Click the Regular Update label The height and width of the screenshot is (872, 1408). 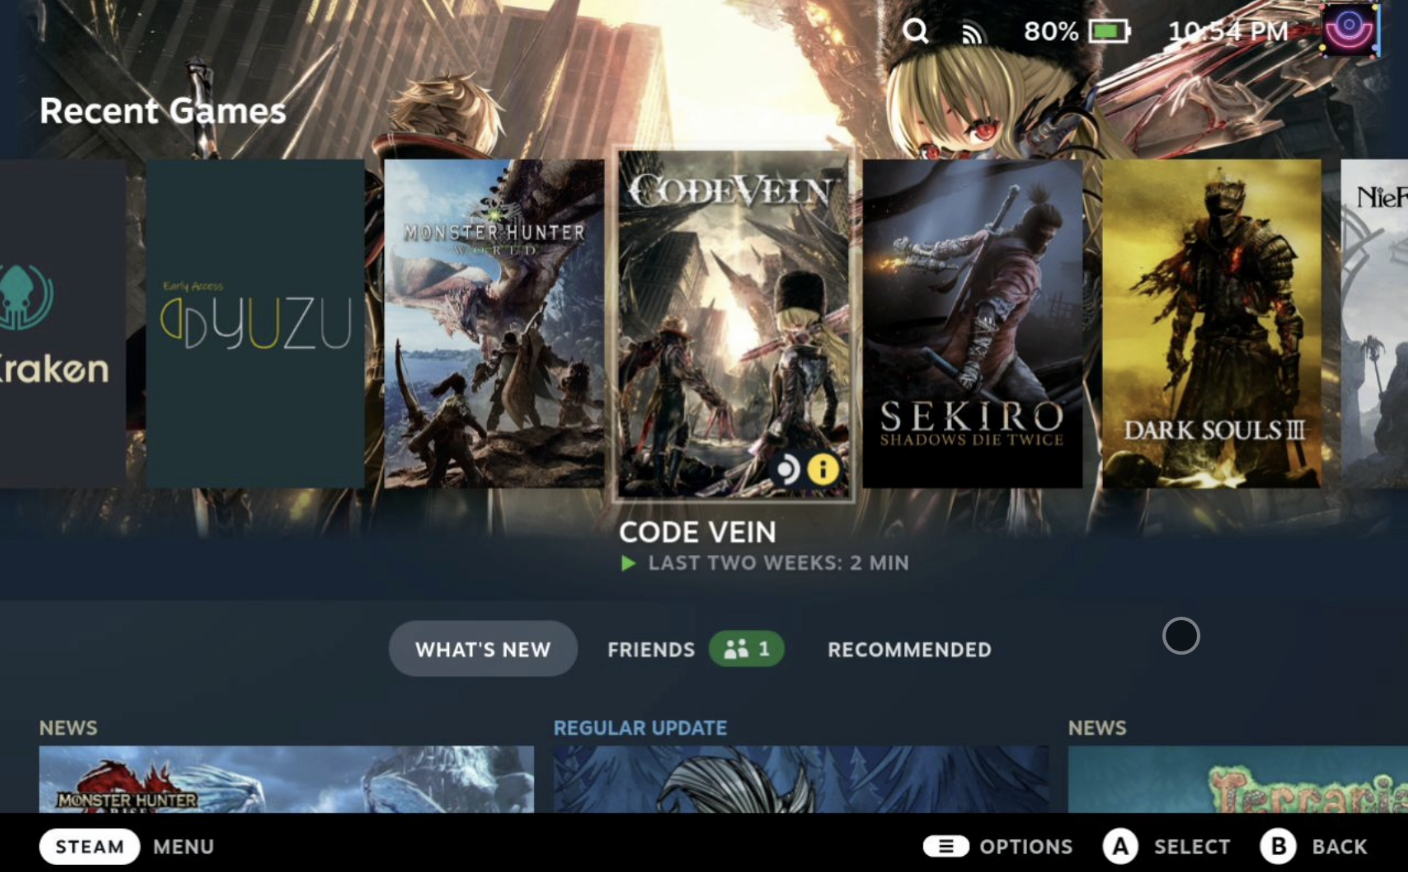[x=640, y=728]
